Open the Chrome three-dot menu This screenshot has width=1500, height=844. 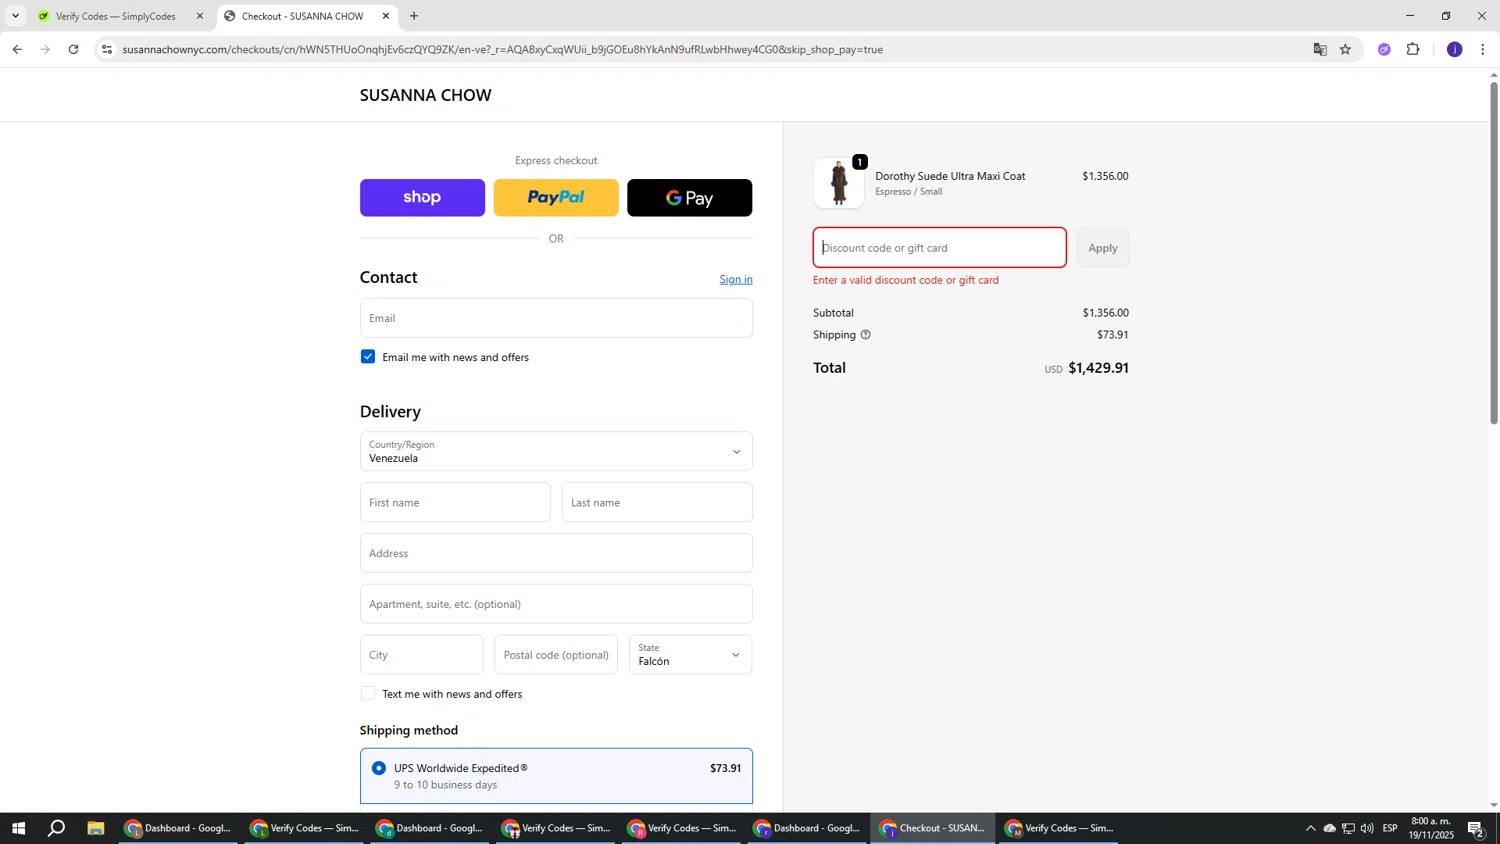tap(1483, 49)
